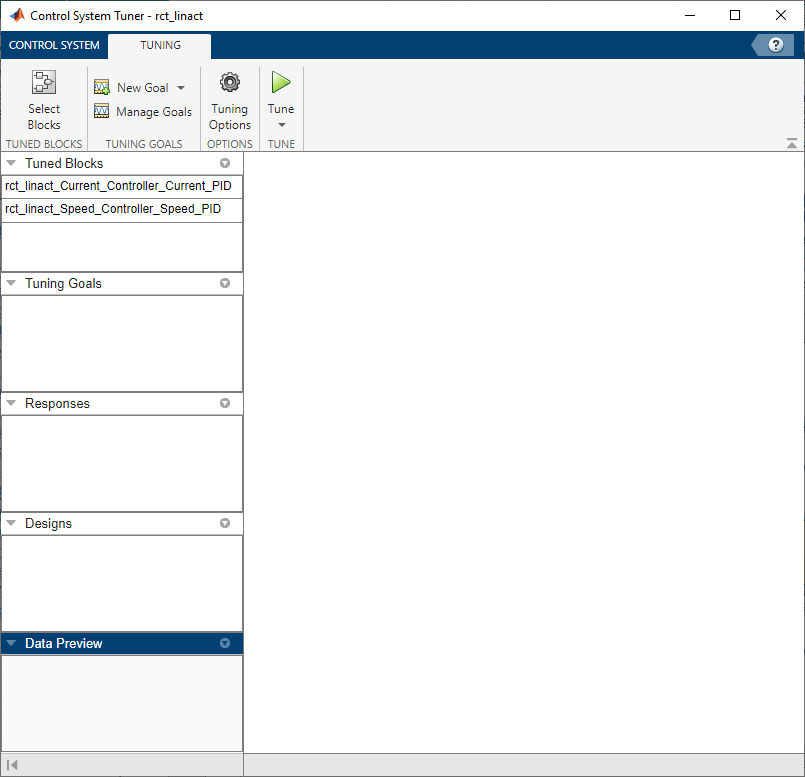The image size is (805, 777).
Task: Open the Manage Goals dialog
Action: pos(143,112)
